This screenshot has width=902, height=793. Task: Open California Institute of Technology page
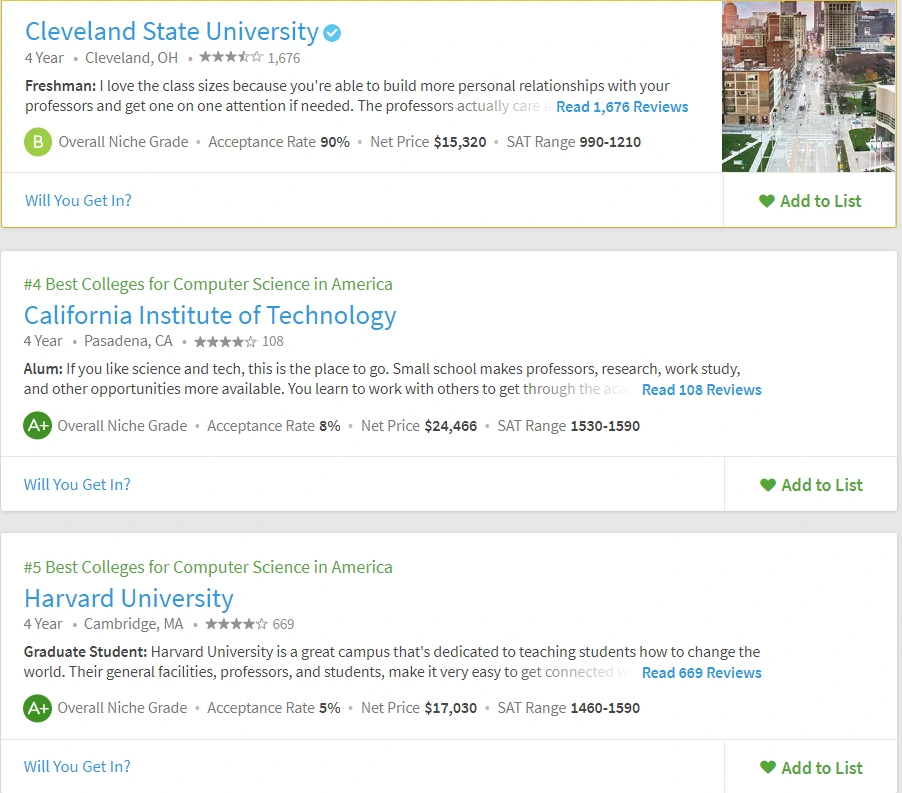pyautogui.click(x=210, y=316)
